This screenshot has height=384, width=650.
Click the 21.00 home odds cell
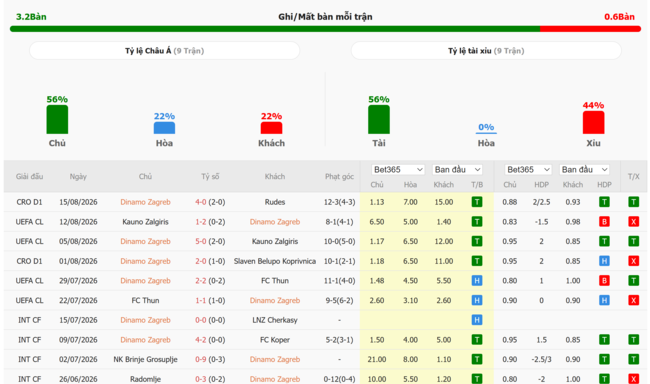tap(376, 359)
